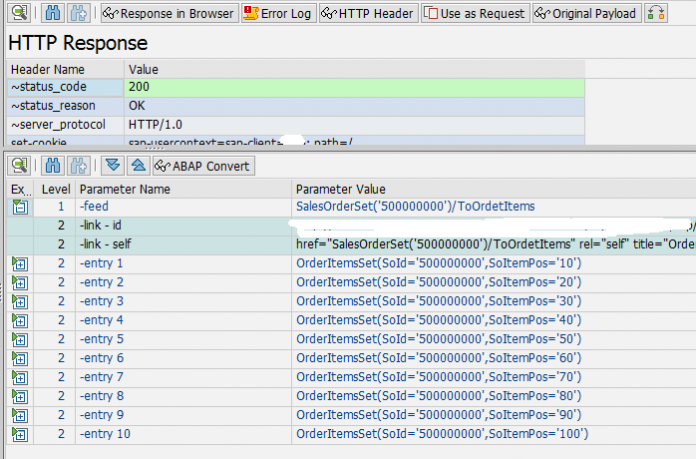The height and width of the screenshot is (459, 696).
Task: Click the Expand All nodes icon
Action: pyautogui.click(x=113, y=165)
